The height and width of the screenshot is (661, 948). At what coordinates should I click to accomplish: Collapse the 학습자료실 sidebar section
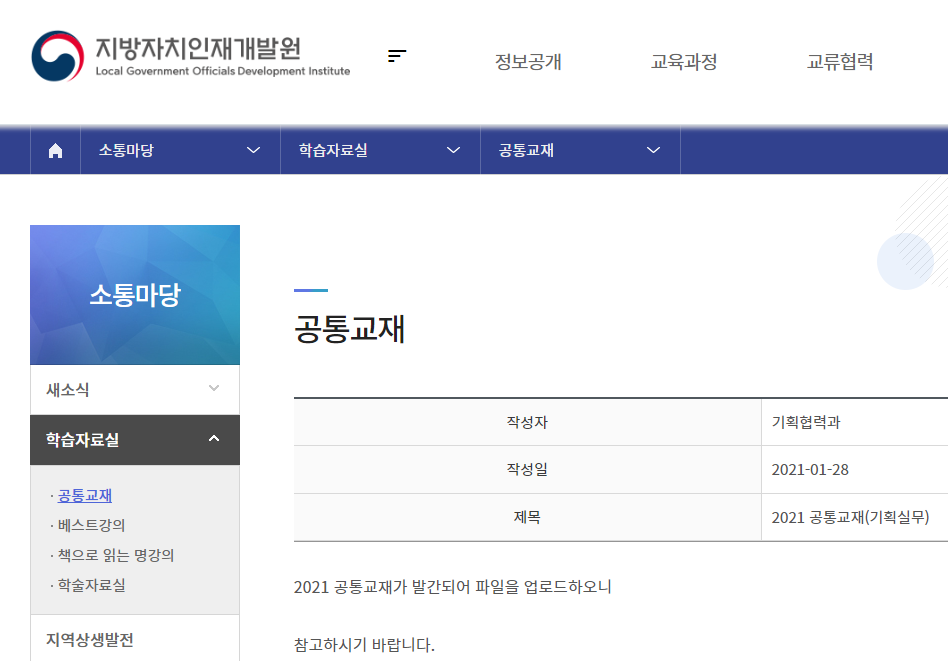pyautogui.click(x=135, y=440)
